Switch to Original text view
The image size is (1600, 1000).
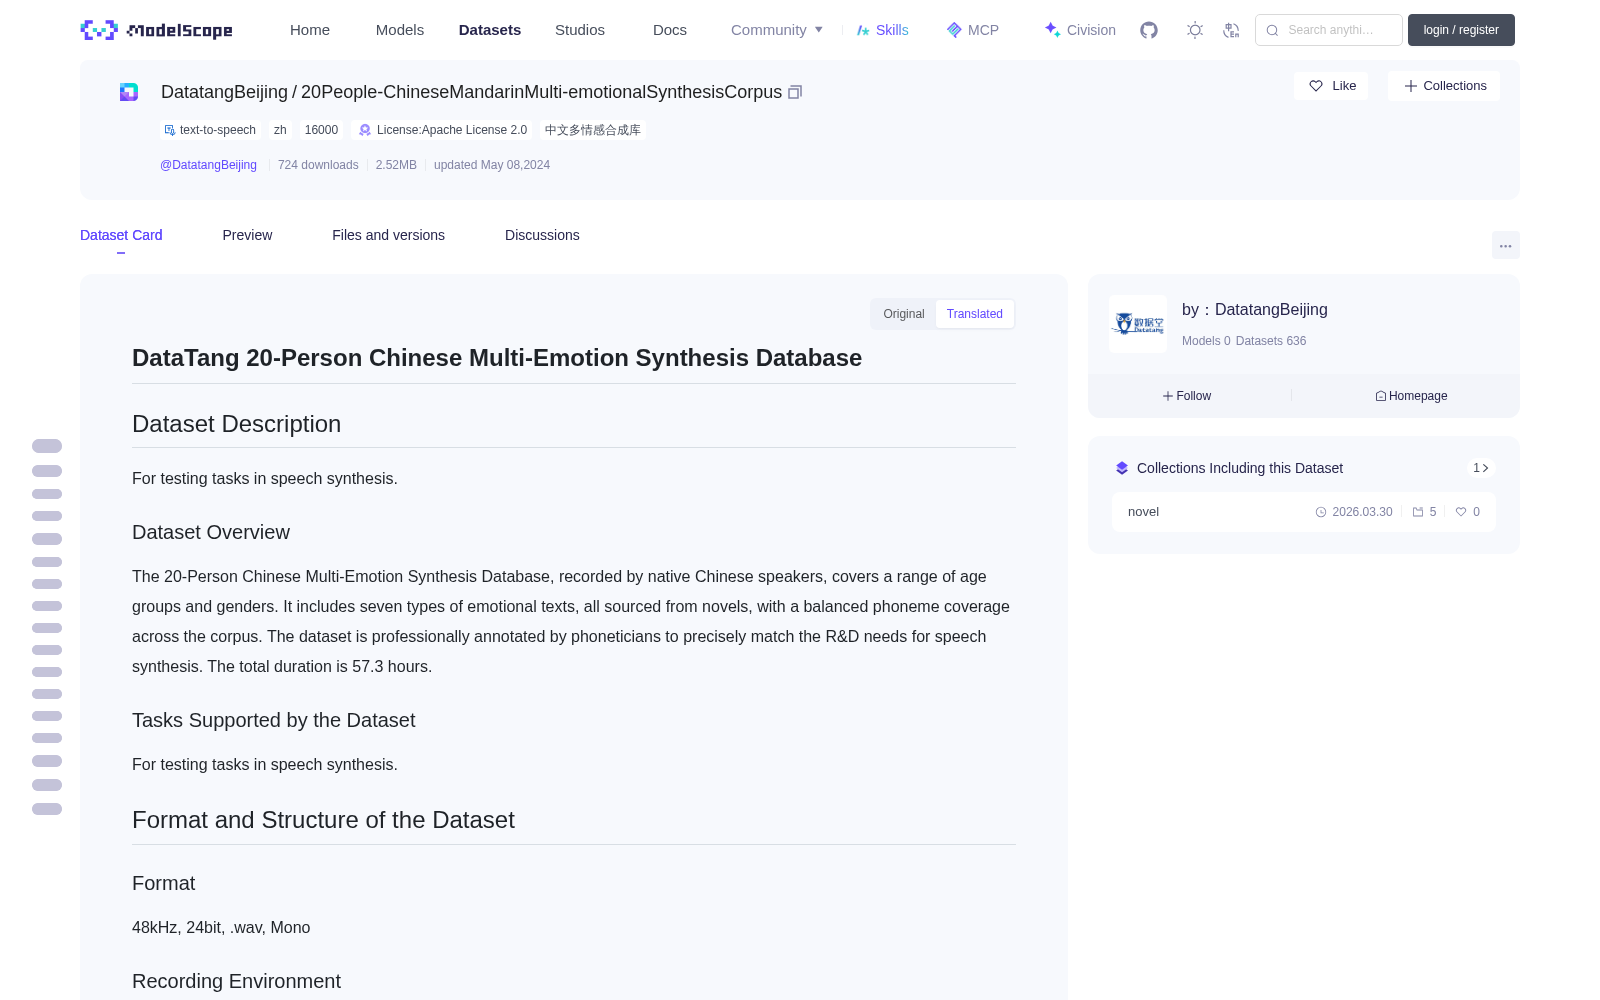pos(904,314)
